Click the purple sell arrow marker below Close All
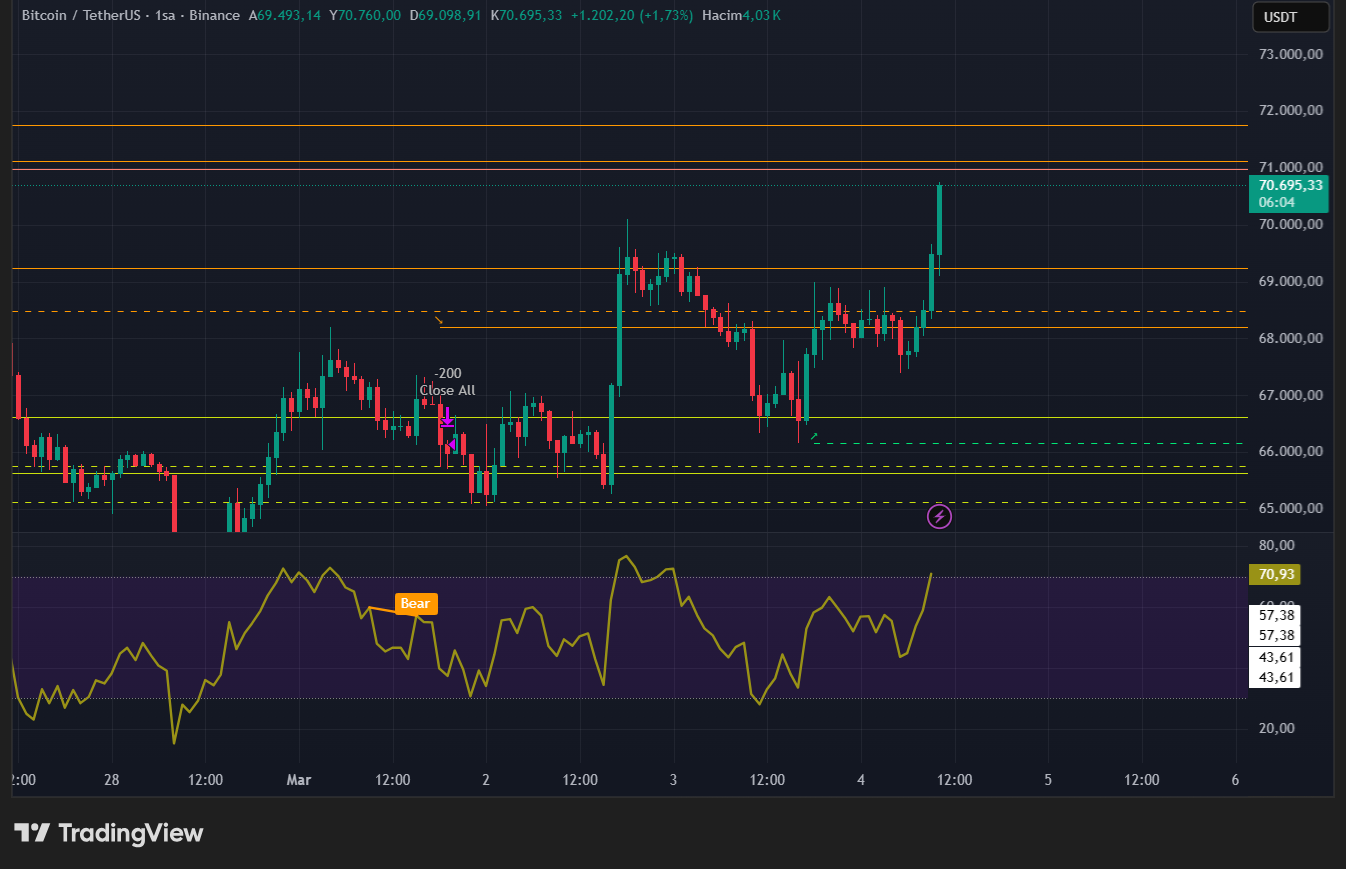 click(x=447, y=418)
